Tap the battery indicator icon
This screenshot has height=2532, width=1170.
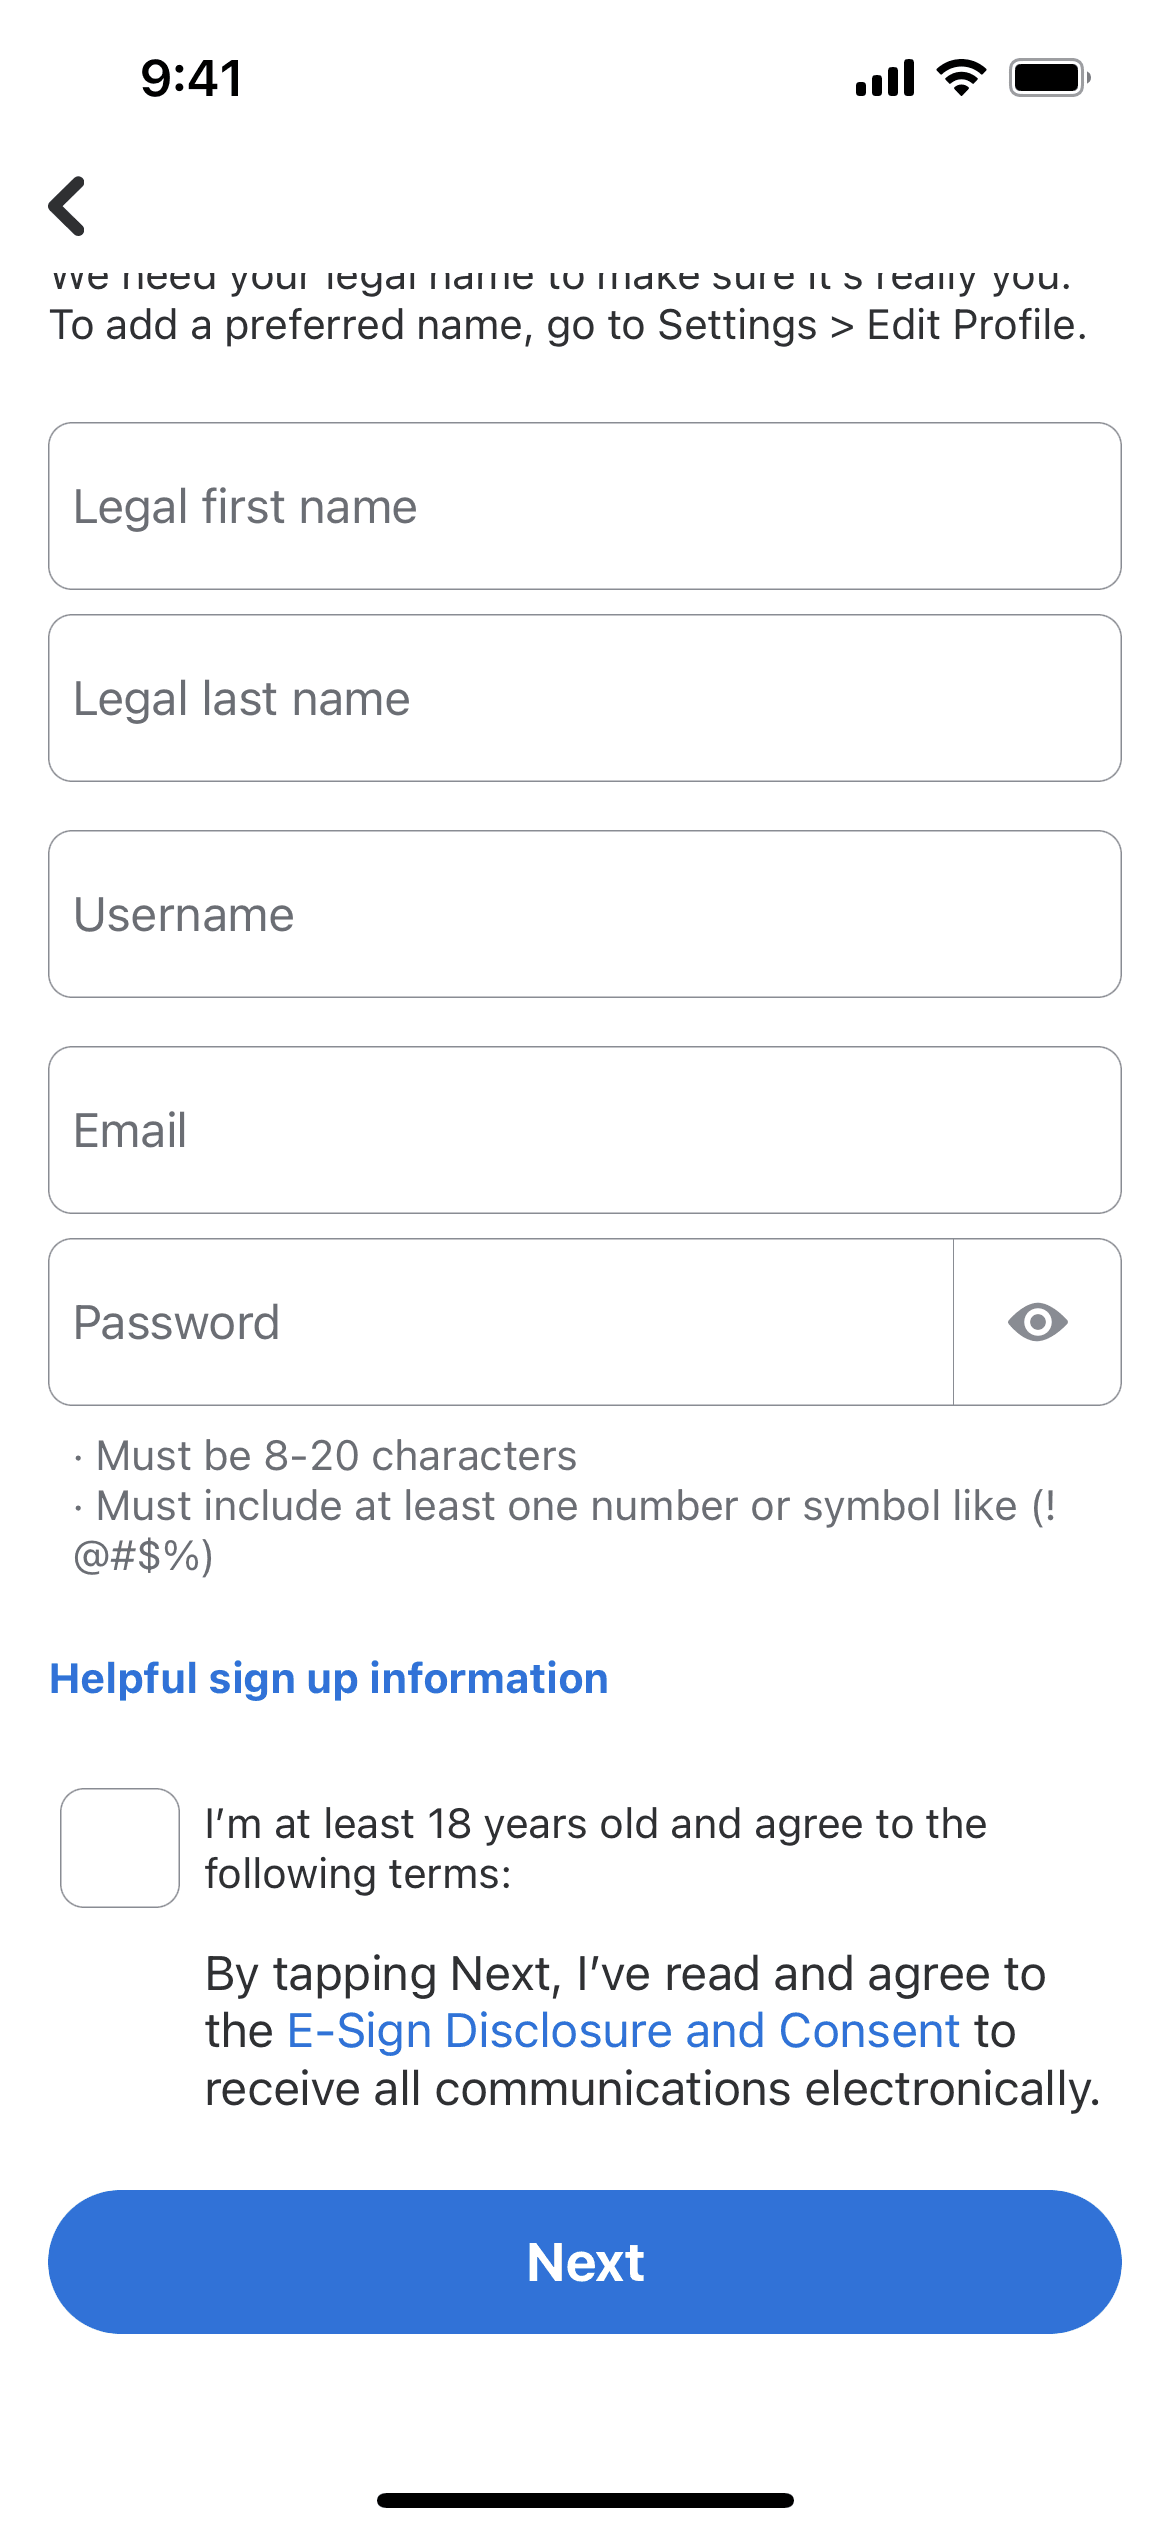1049,78
